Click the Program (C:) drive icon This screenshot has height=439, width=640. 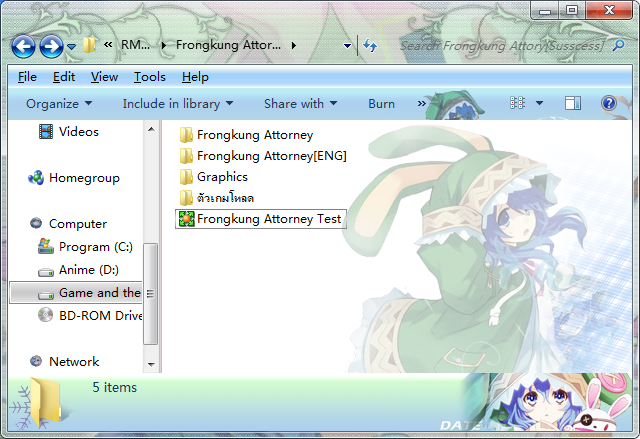46,246
